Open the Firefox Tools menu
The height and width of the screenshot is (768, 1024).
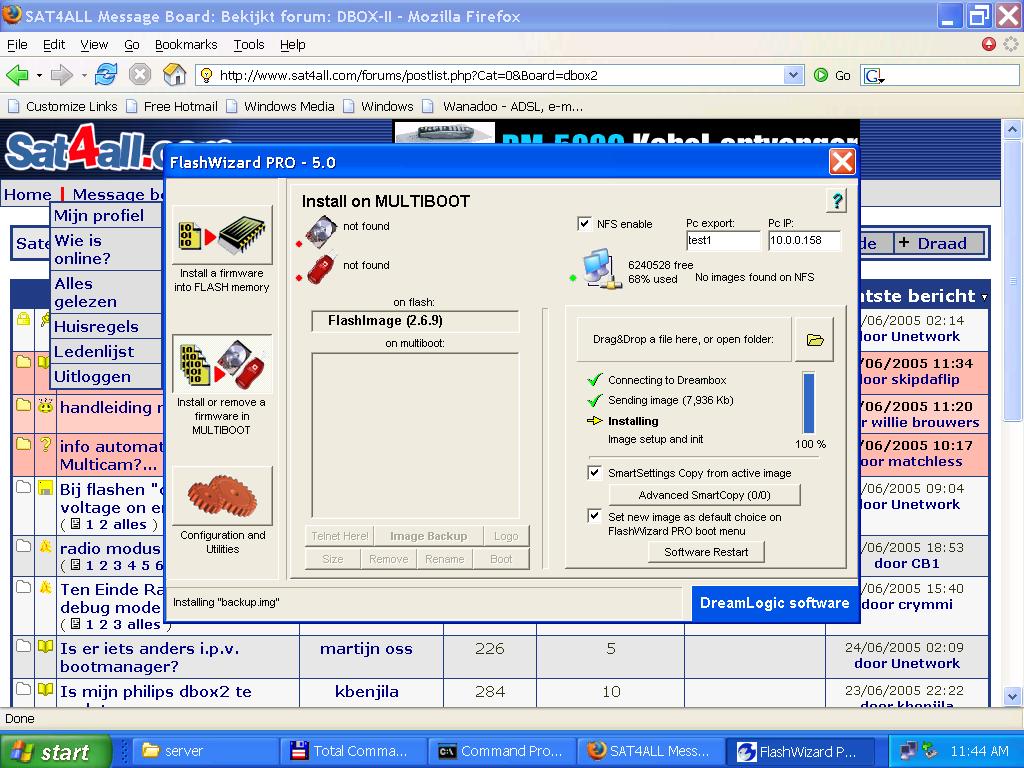[x=249, y=44]
